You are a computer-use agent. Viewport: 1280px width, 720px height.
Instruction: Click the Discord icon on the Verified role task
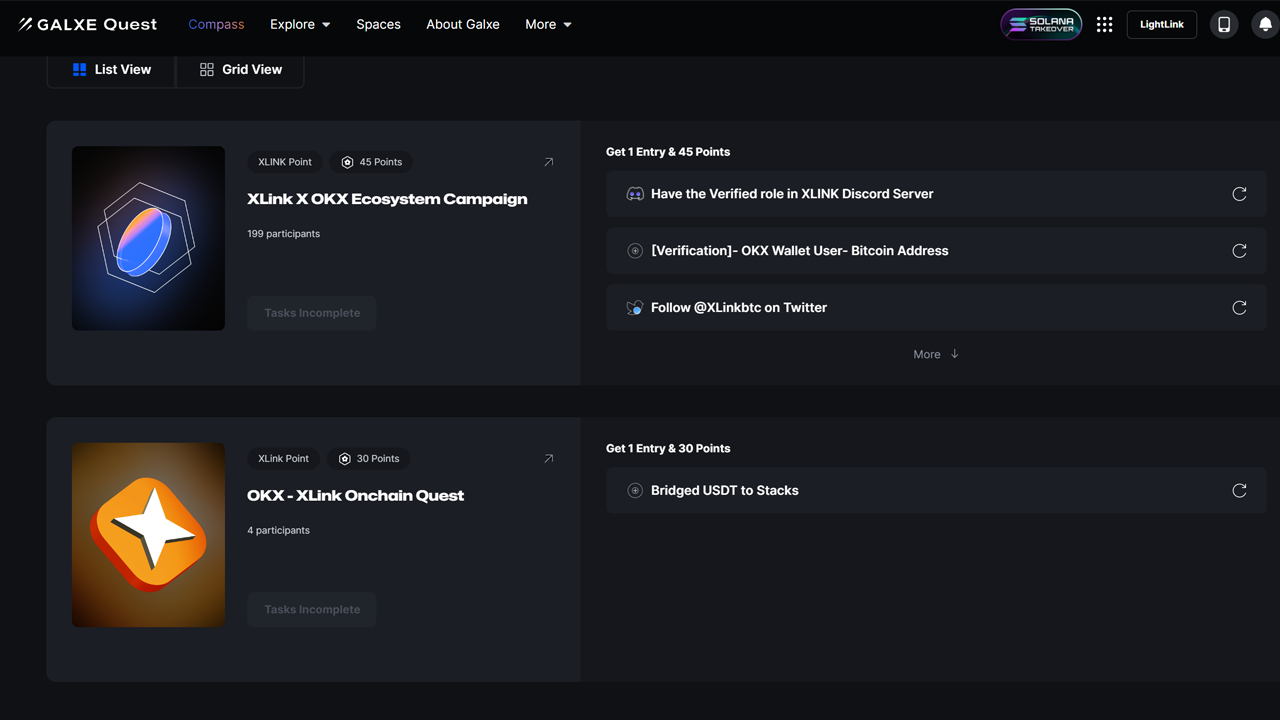634,193
